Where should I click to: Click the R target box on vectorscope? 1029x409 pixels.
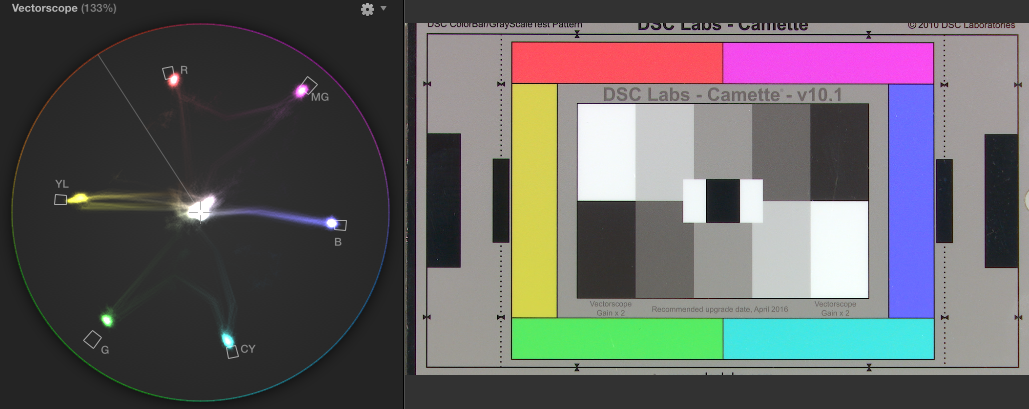[169, 72]
